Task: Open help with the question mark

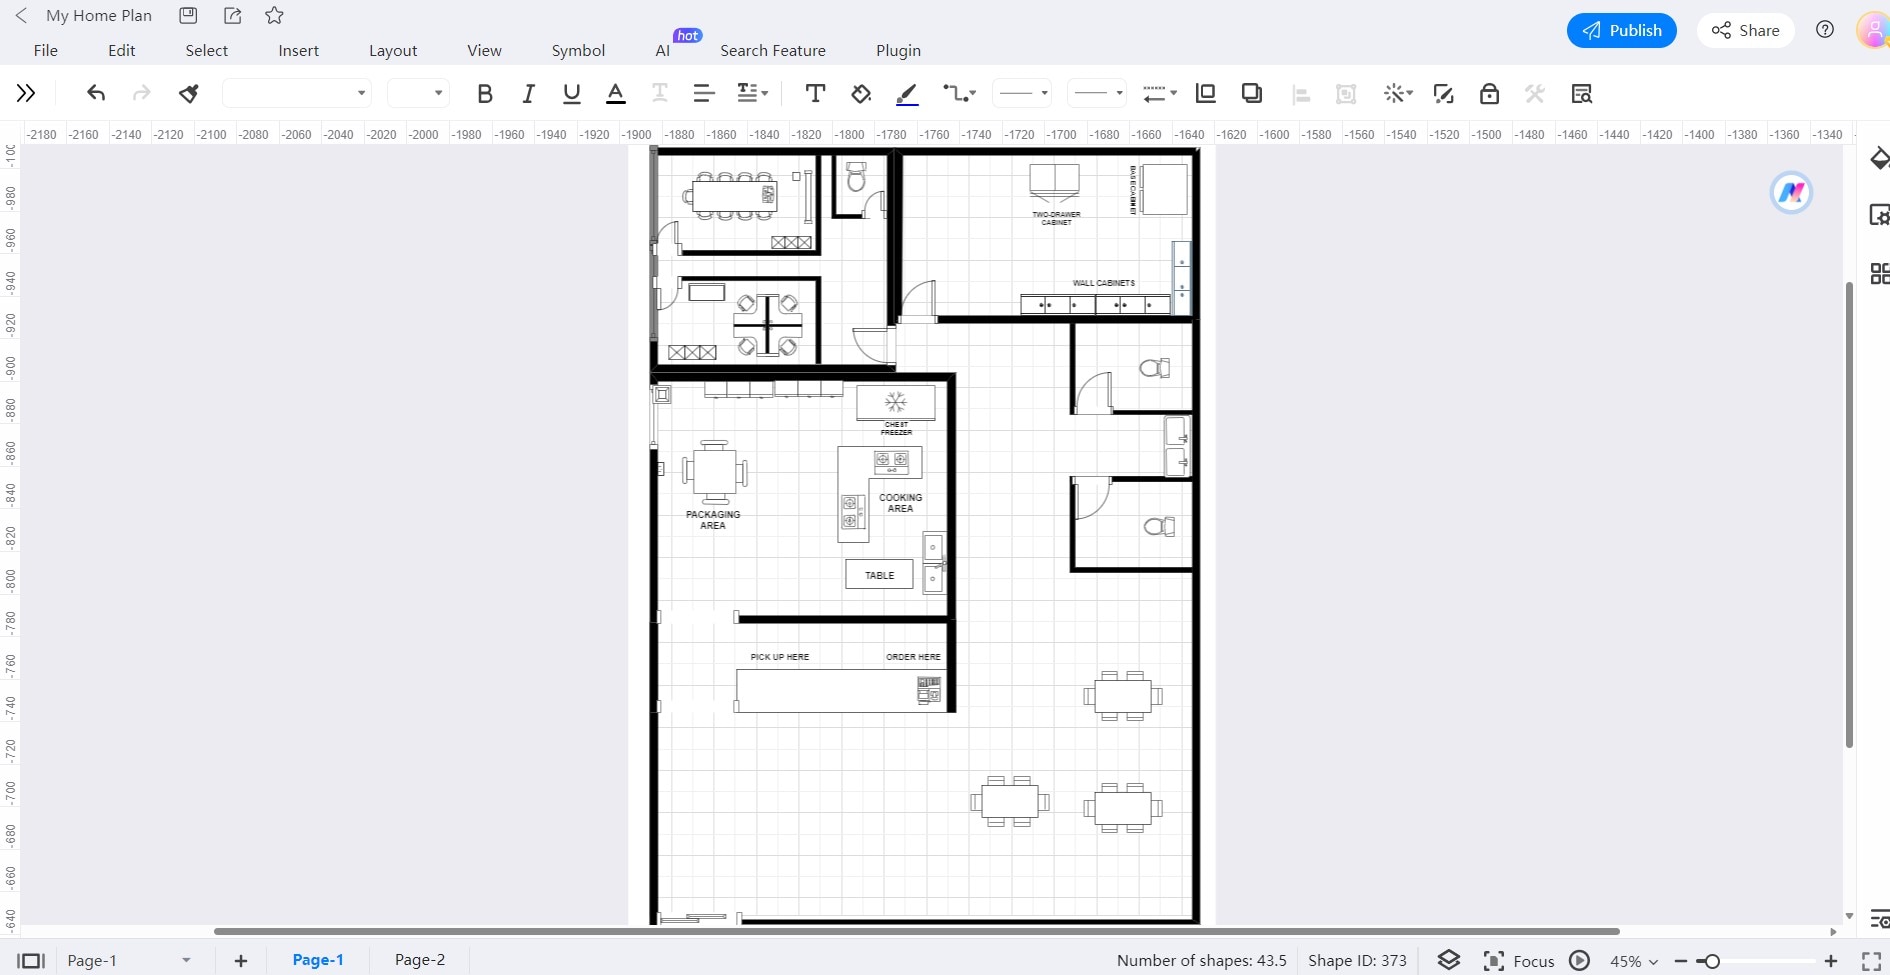Action: (1825, 30)
